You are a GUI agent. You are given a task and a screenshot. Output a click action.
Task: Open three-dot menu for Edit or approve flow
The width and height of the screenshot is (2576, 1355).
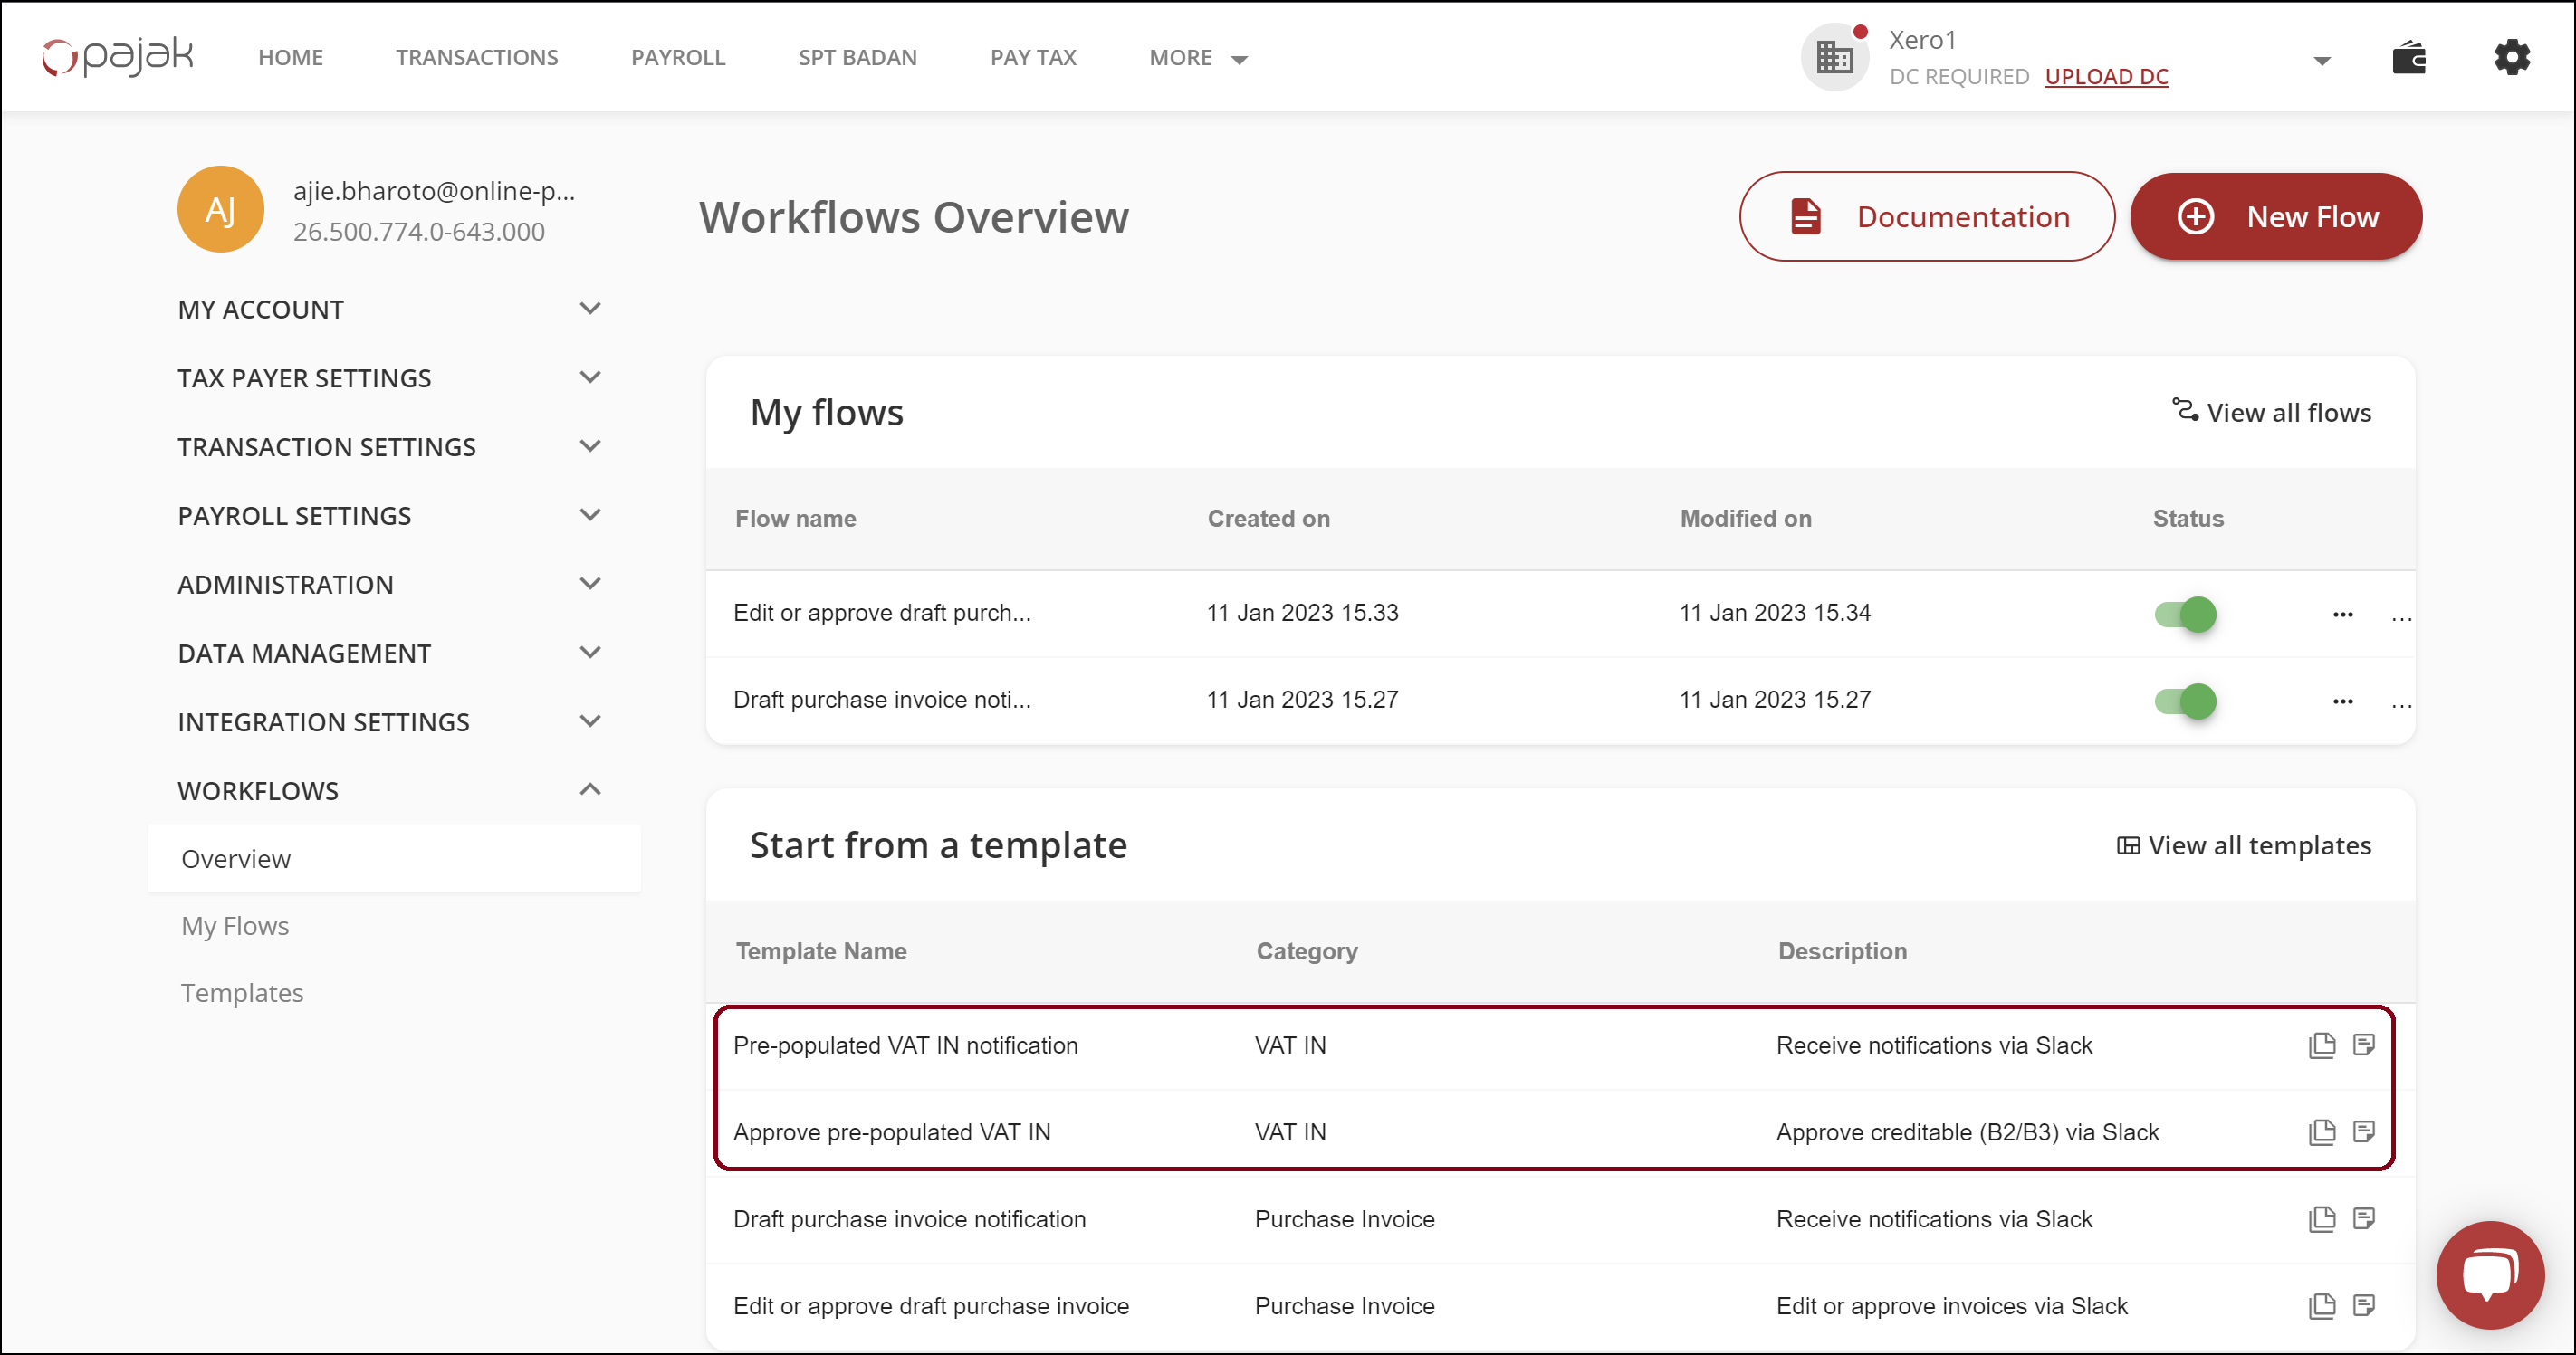[x=2342, y=614]
